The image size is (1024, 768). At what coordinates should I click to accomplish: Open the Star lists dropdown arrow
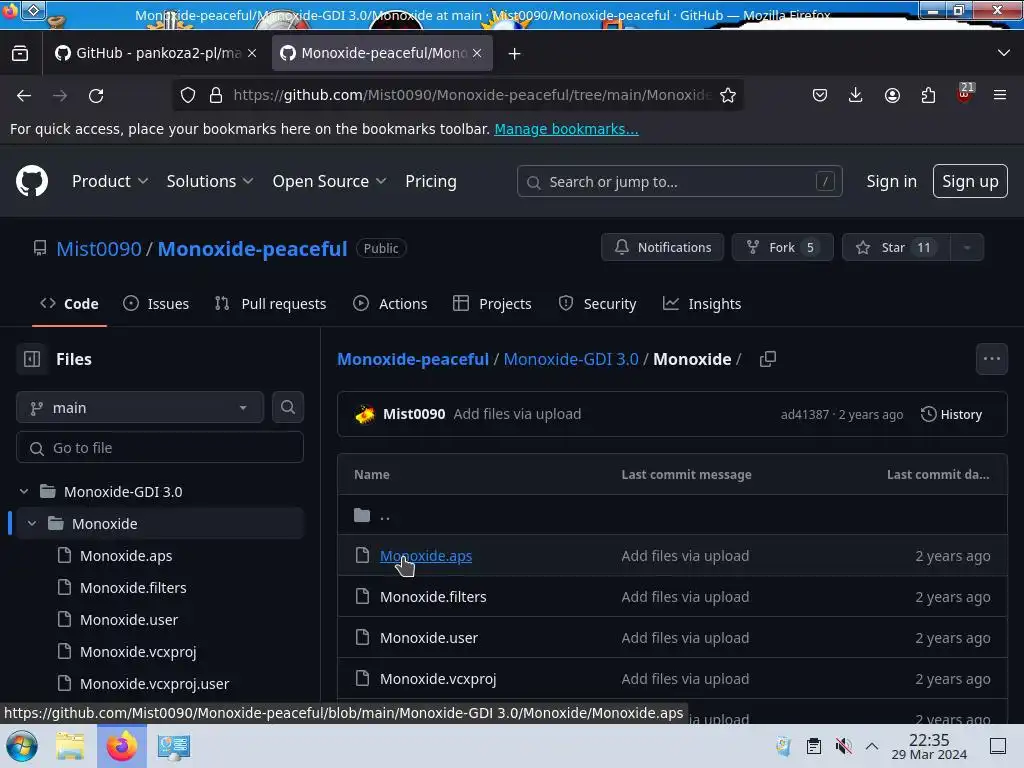click(x=967, y=248)
